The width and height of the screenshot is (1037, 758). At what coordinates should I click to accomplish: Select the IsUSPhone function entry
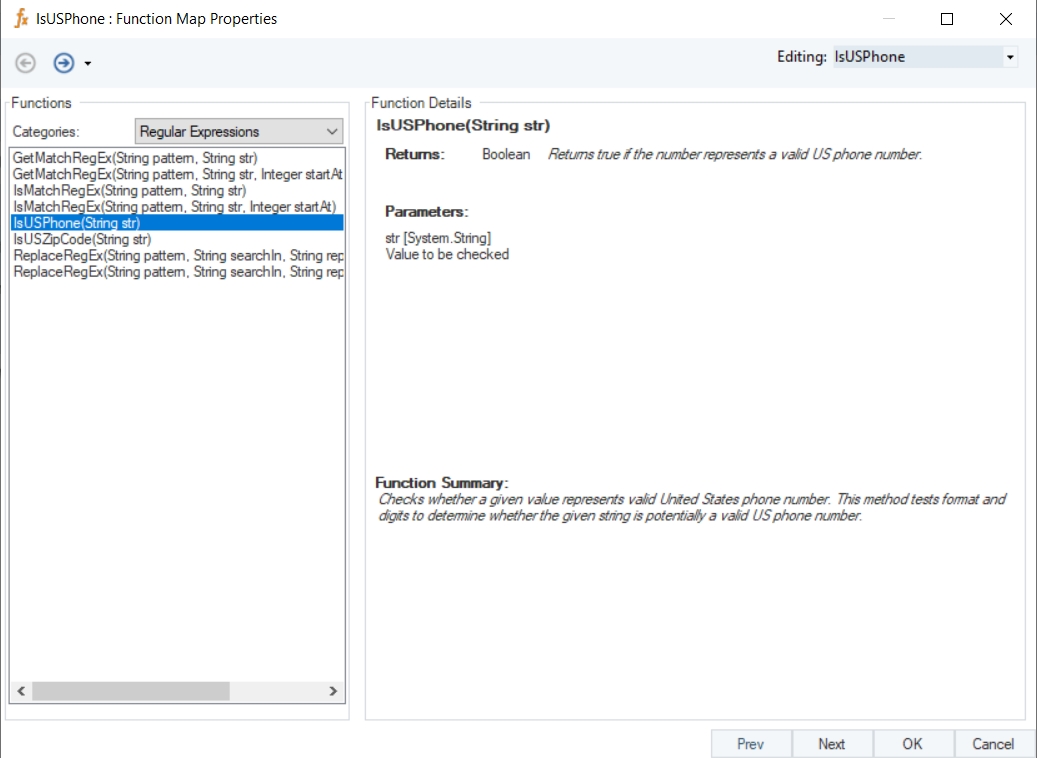point(77,223)
